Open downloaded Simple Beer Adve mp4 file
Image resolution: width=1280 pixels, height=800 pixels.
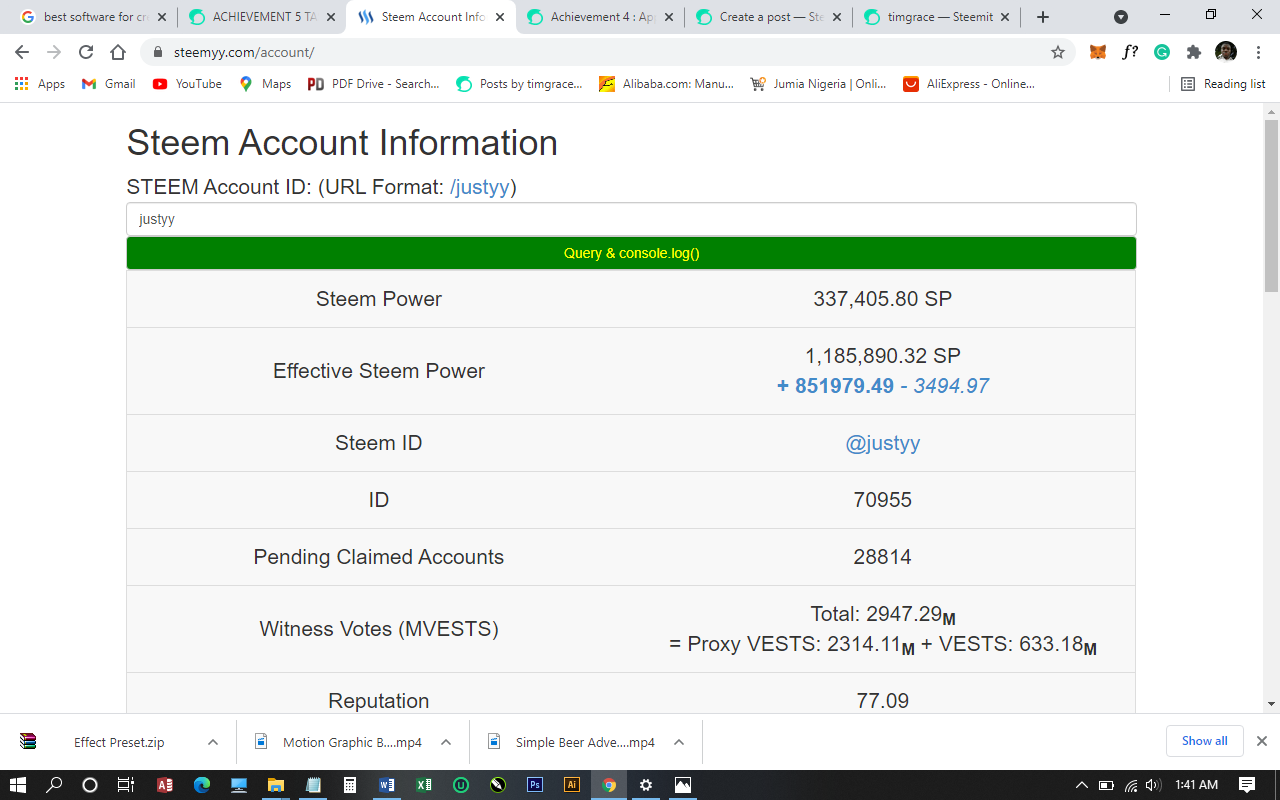(x=573, y=742)
